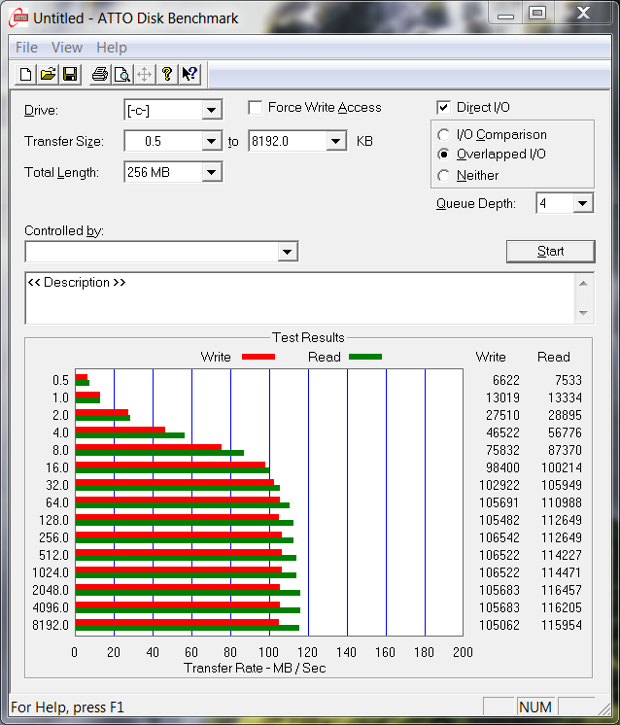Choose the Neither radio option
Image resolution: width=620 pixels, height=725 pixels.
click(x=444, y=176)
